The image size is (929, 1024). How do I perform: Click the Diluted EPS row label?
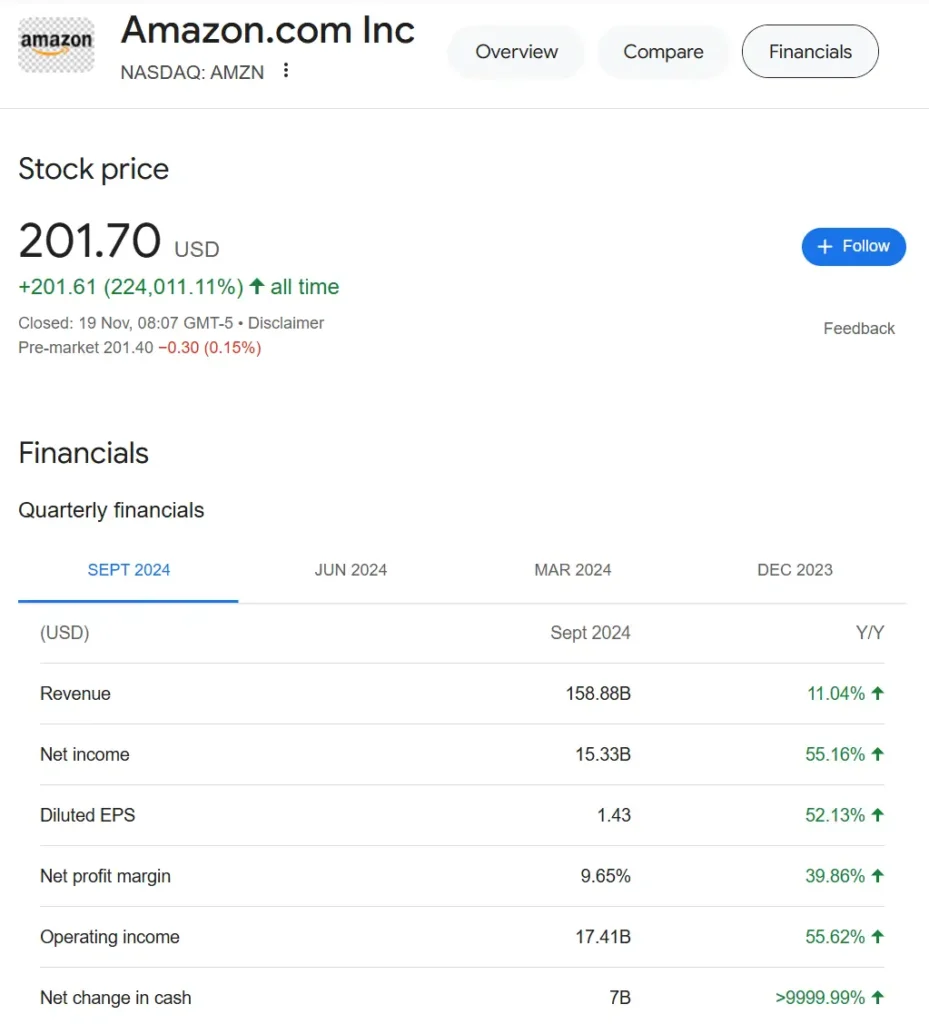point(87,815)
